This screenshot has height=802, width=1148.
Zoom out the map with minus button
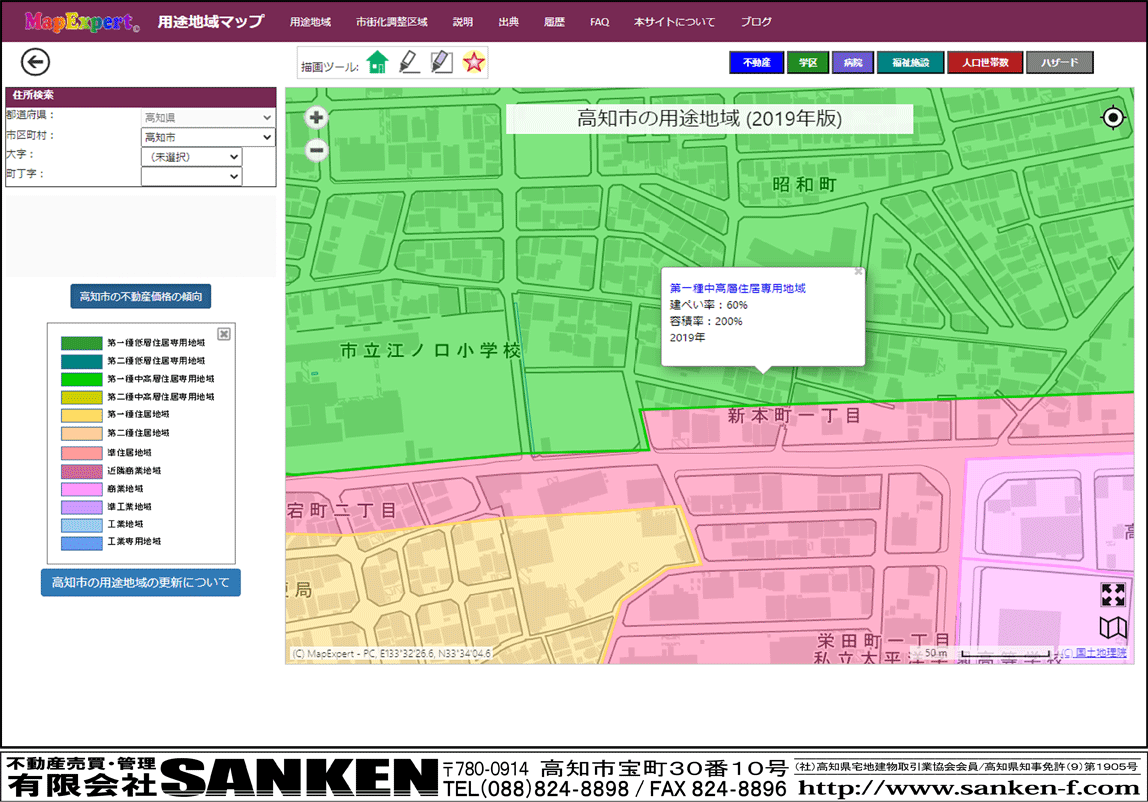[317, 151]
